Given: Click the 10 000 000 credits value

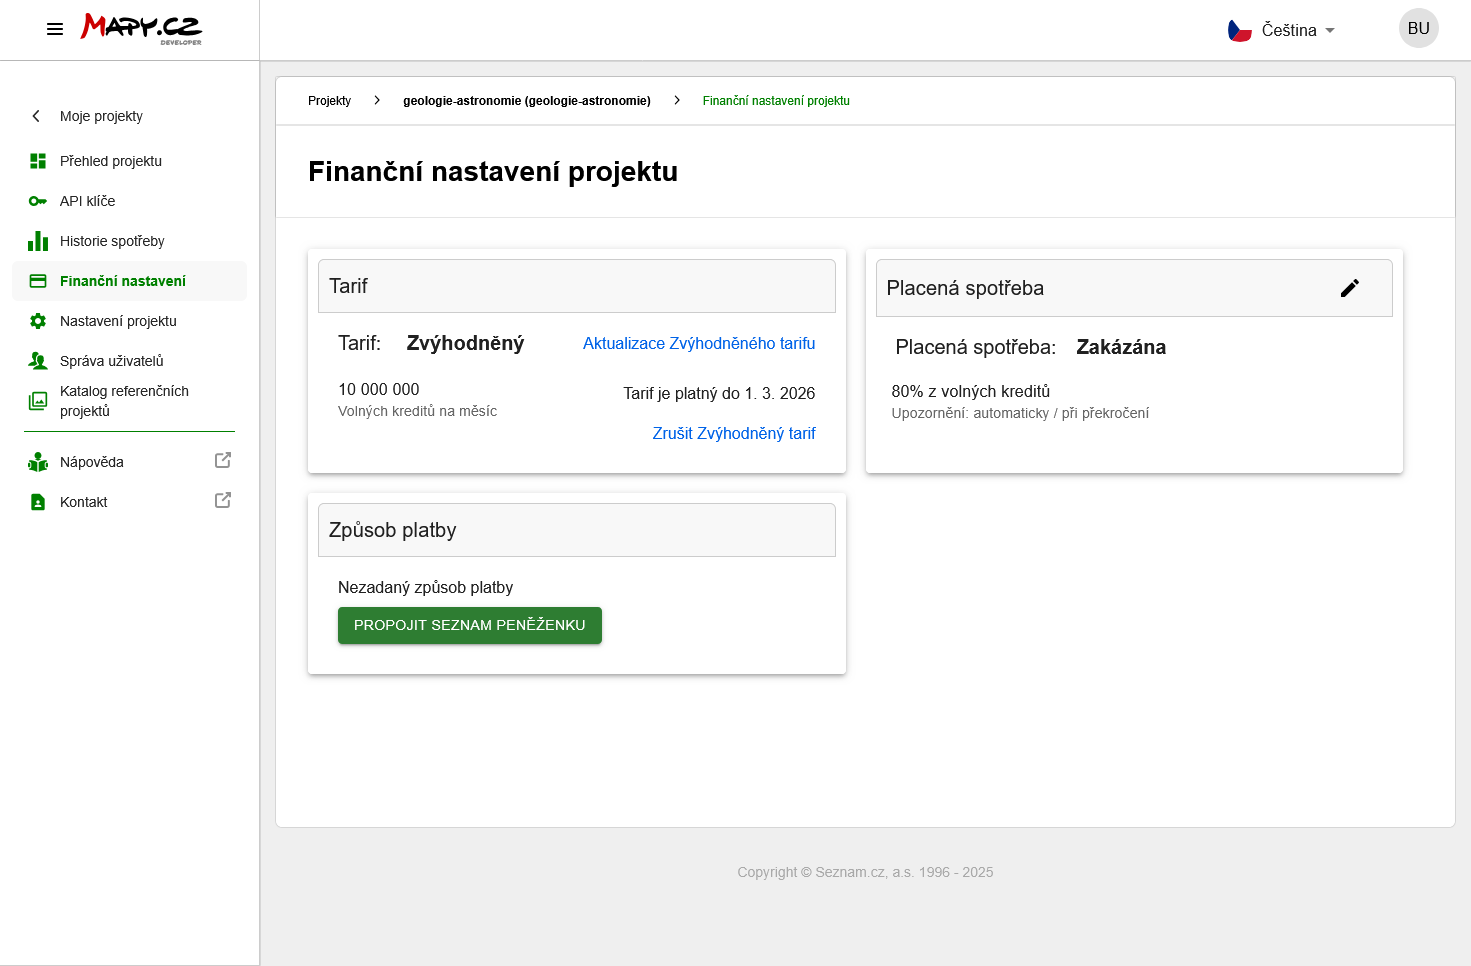Looking at the screenshot, I should (x=379, y=389).
